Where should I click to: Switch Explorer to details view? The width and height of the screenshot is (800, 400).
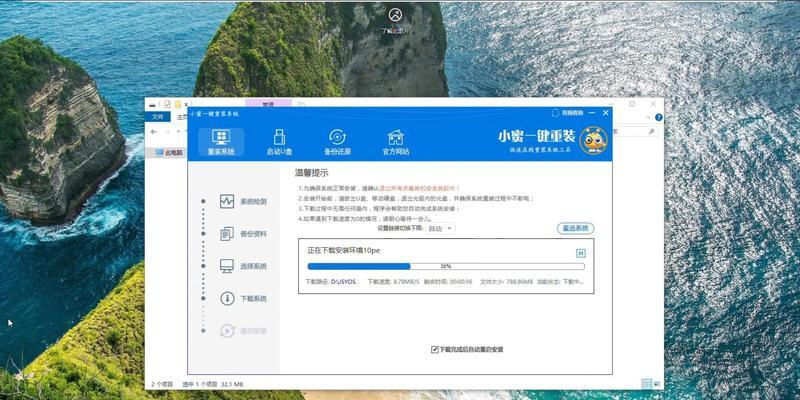646,384
